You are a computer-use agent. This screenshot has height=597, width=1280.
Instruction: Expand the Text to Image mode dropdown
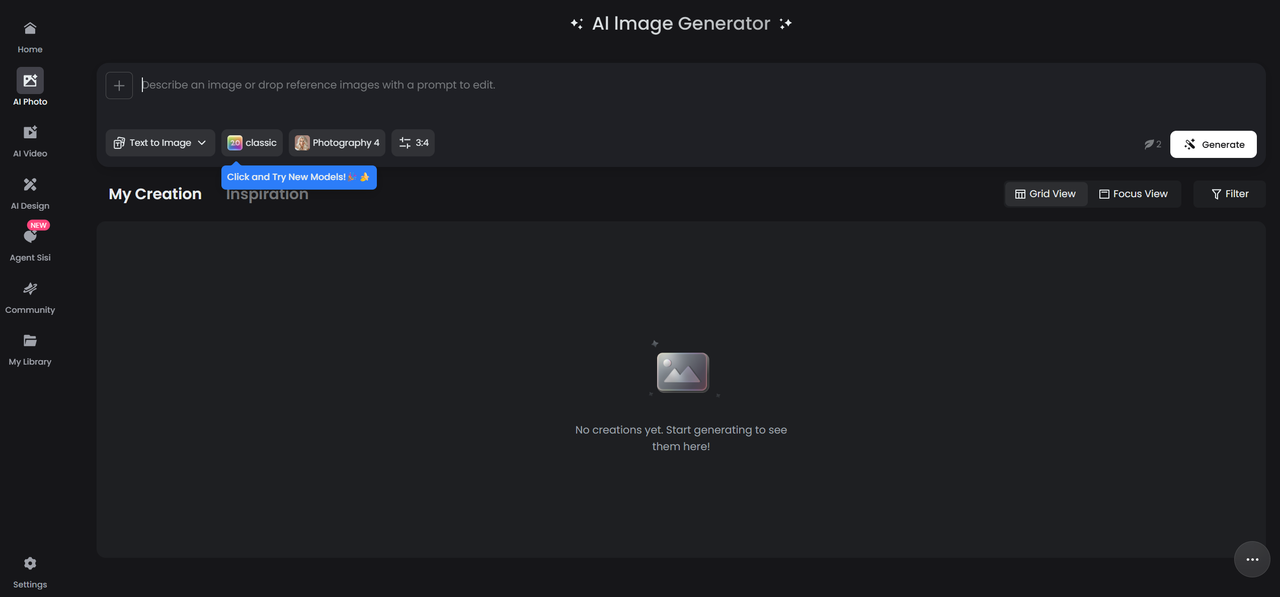click(x=160, y=143)
